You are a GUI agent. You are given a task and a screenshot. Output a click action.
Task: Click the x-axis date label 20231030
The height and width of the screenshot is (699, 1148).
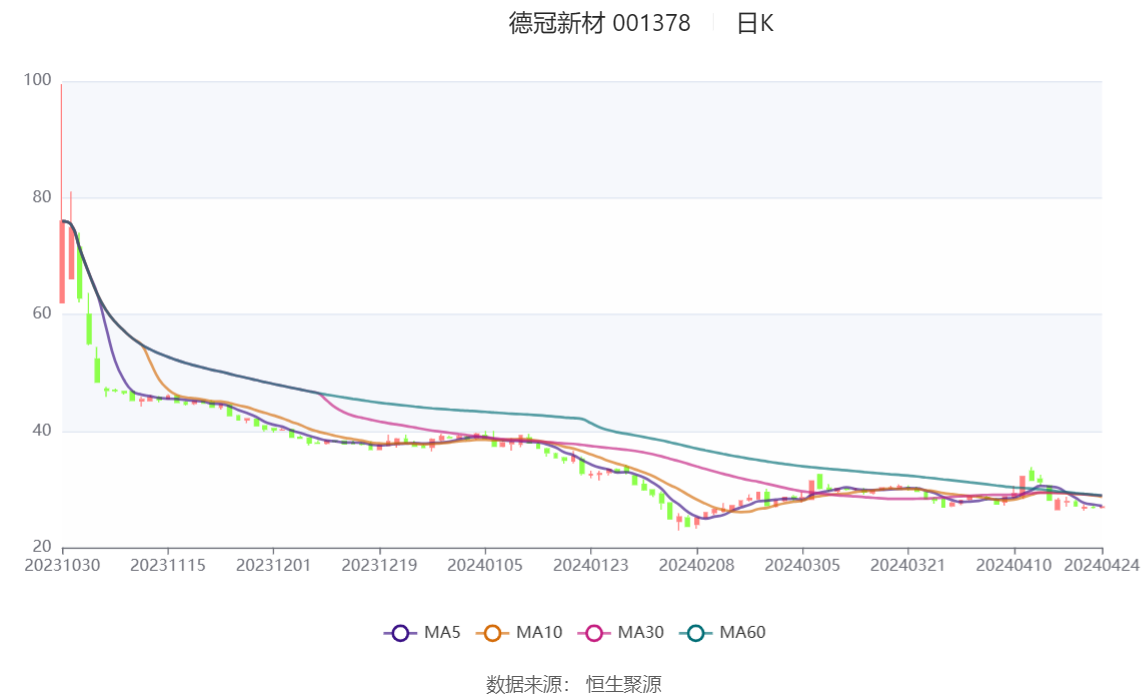[62, 566]
